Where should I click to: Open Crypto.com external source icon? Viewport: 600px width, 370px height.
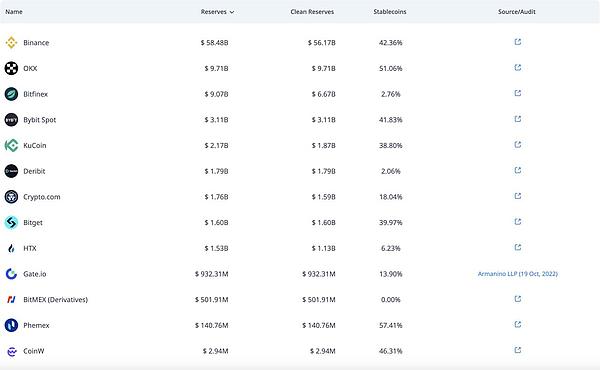pyautogui.click(x=517, y=196)
